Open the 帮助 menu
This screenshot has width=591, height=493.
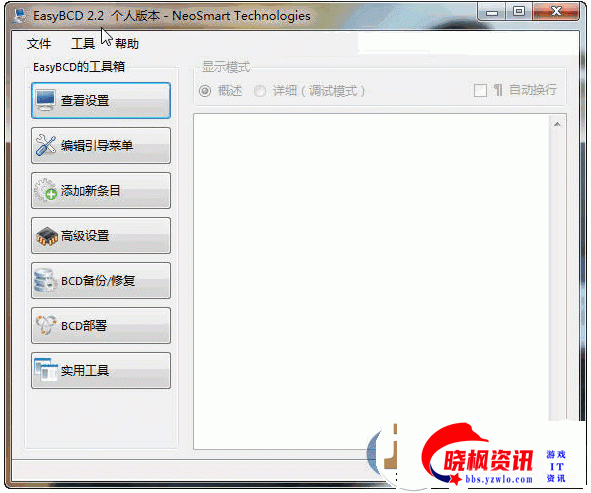[x=127, y=44]
